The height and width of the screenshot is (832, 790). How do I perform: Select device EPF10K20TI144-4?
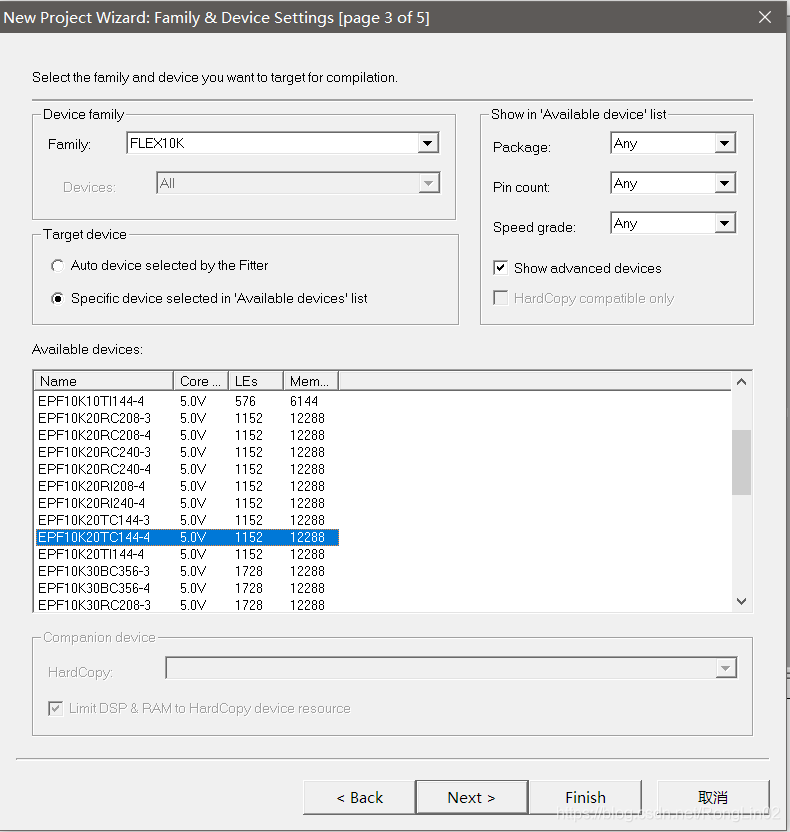pos(91,554)
